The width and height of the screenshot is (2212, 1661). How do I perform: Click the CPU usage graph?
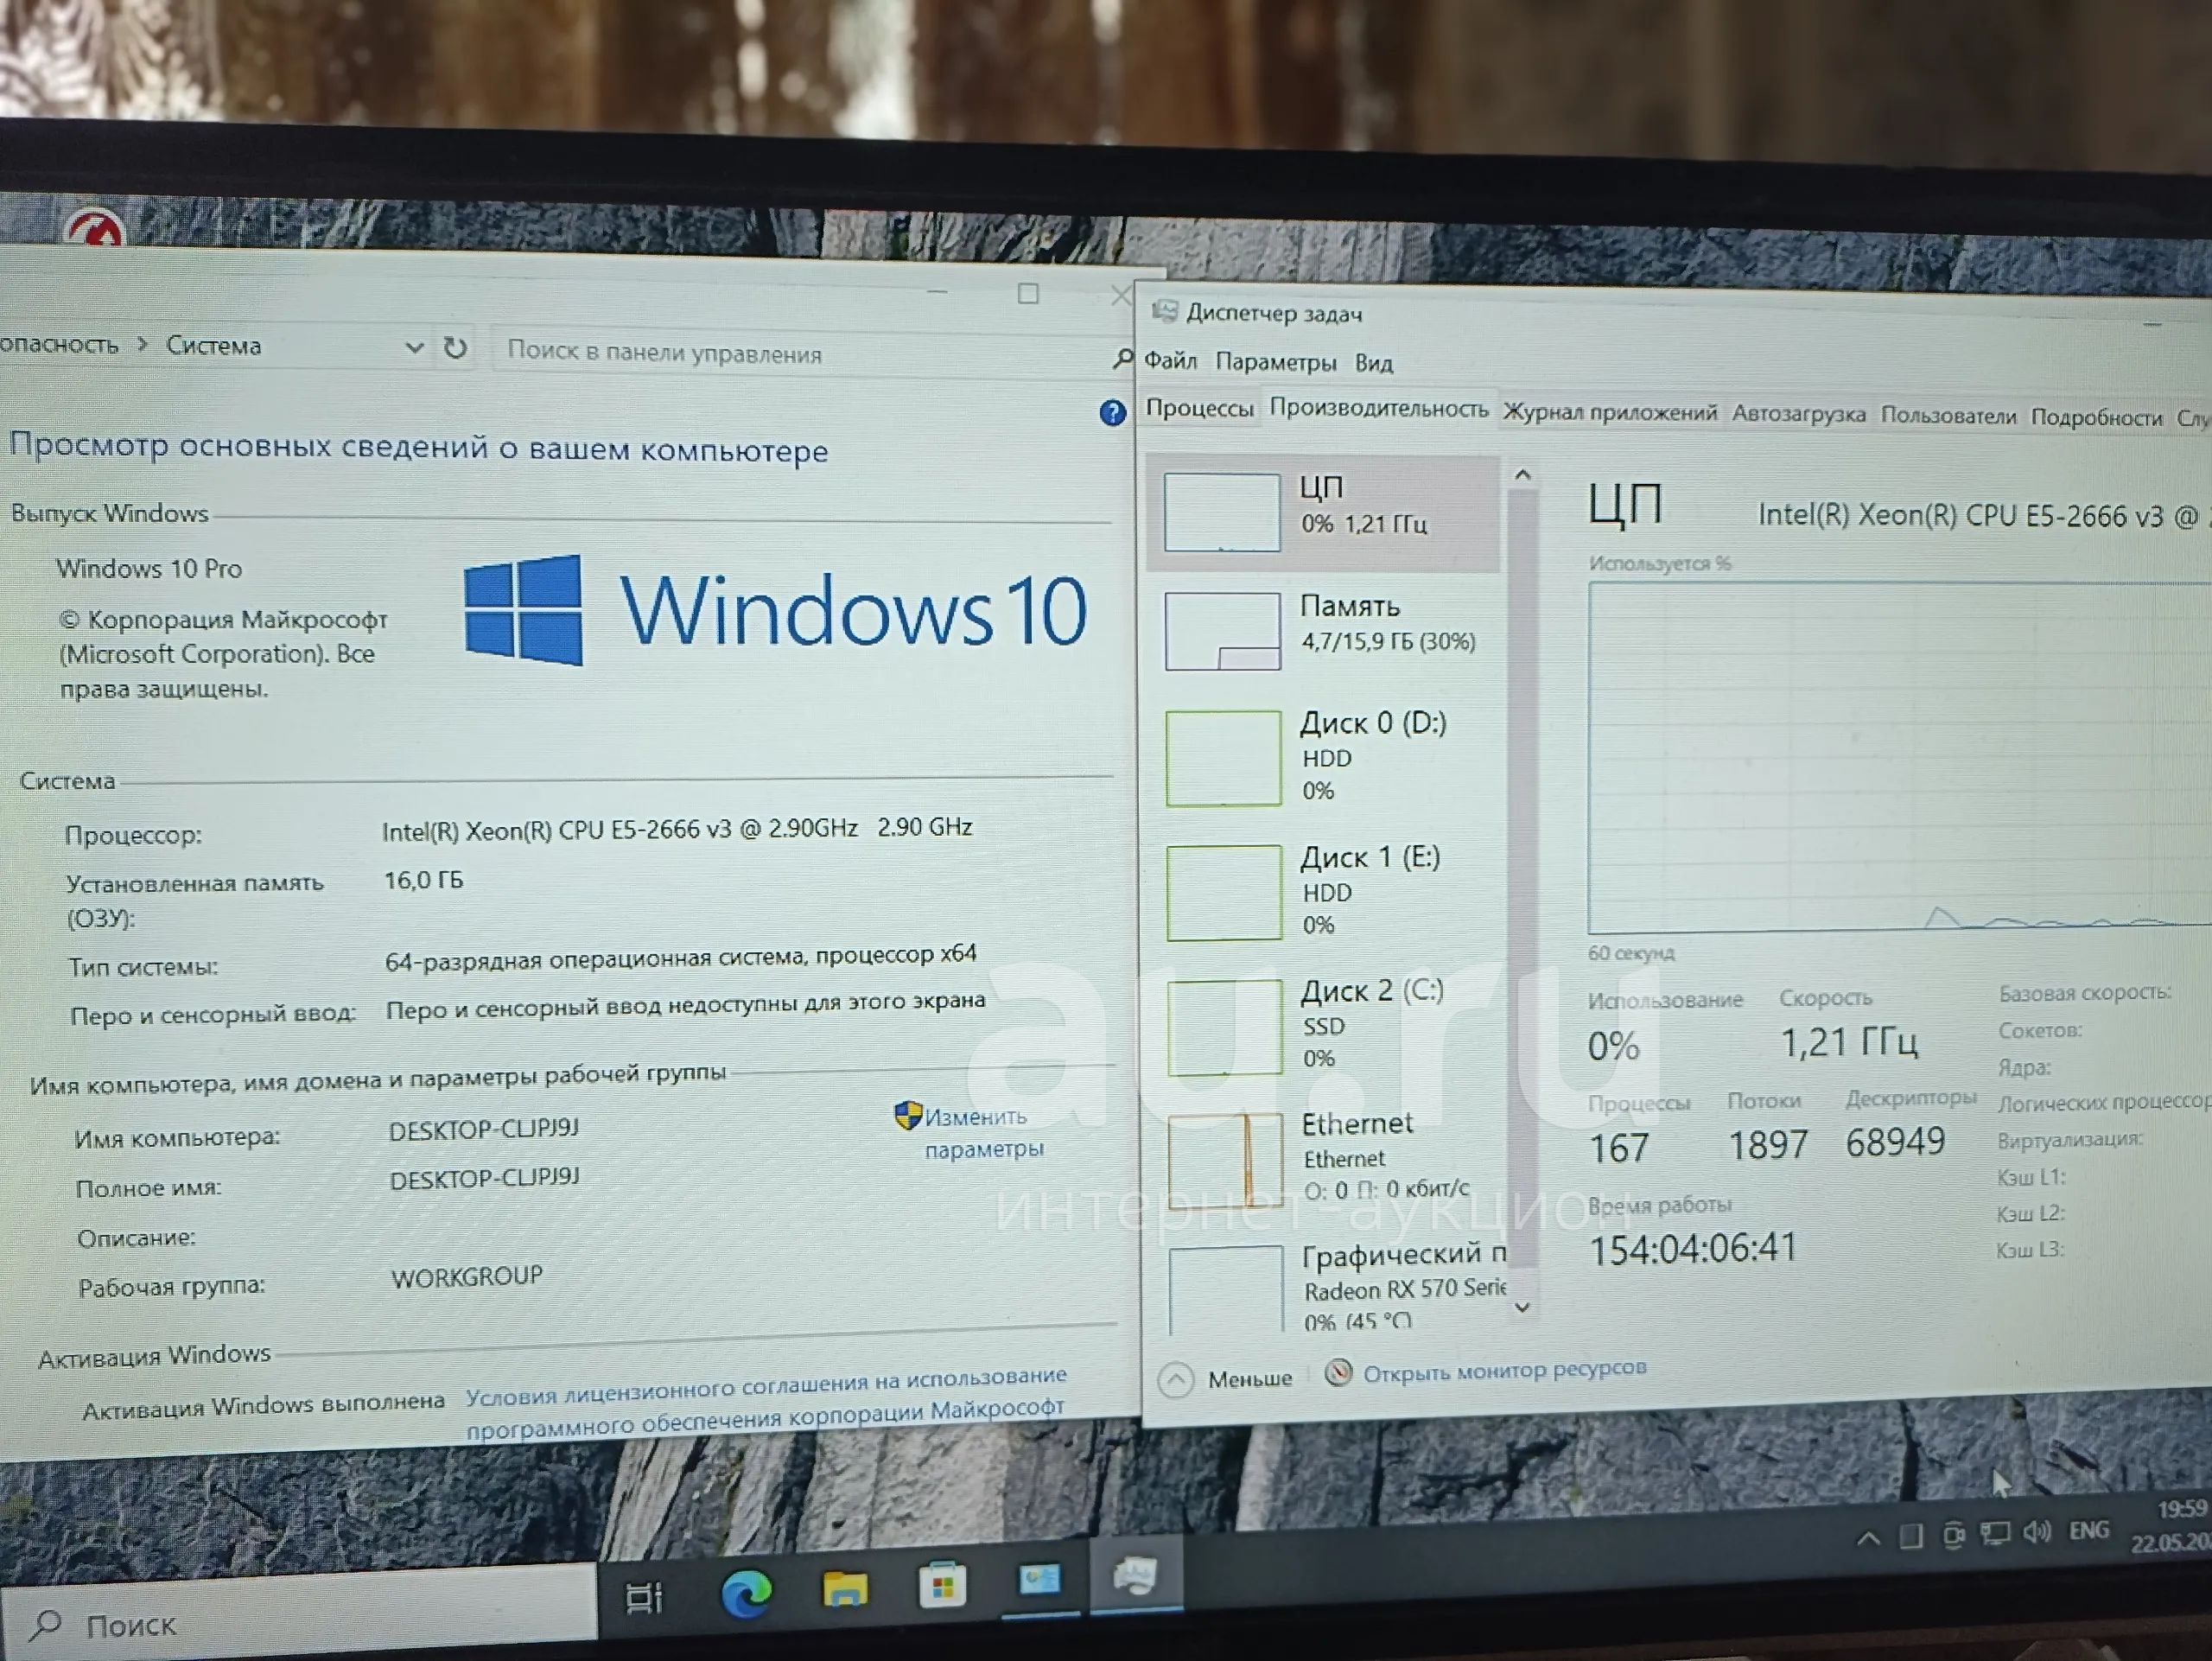pos(1900,756)
